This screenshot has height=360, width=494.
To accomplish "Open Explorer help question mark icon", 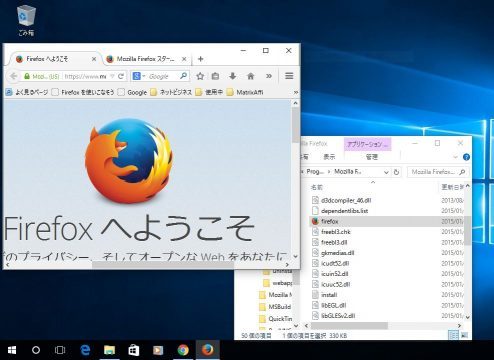I will (466, 157).
